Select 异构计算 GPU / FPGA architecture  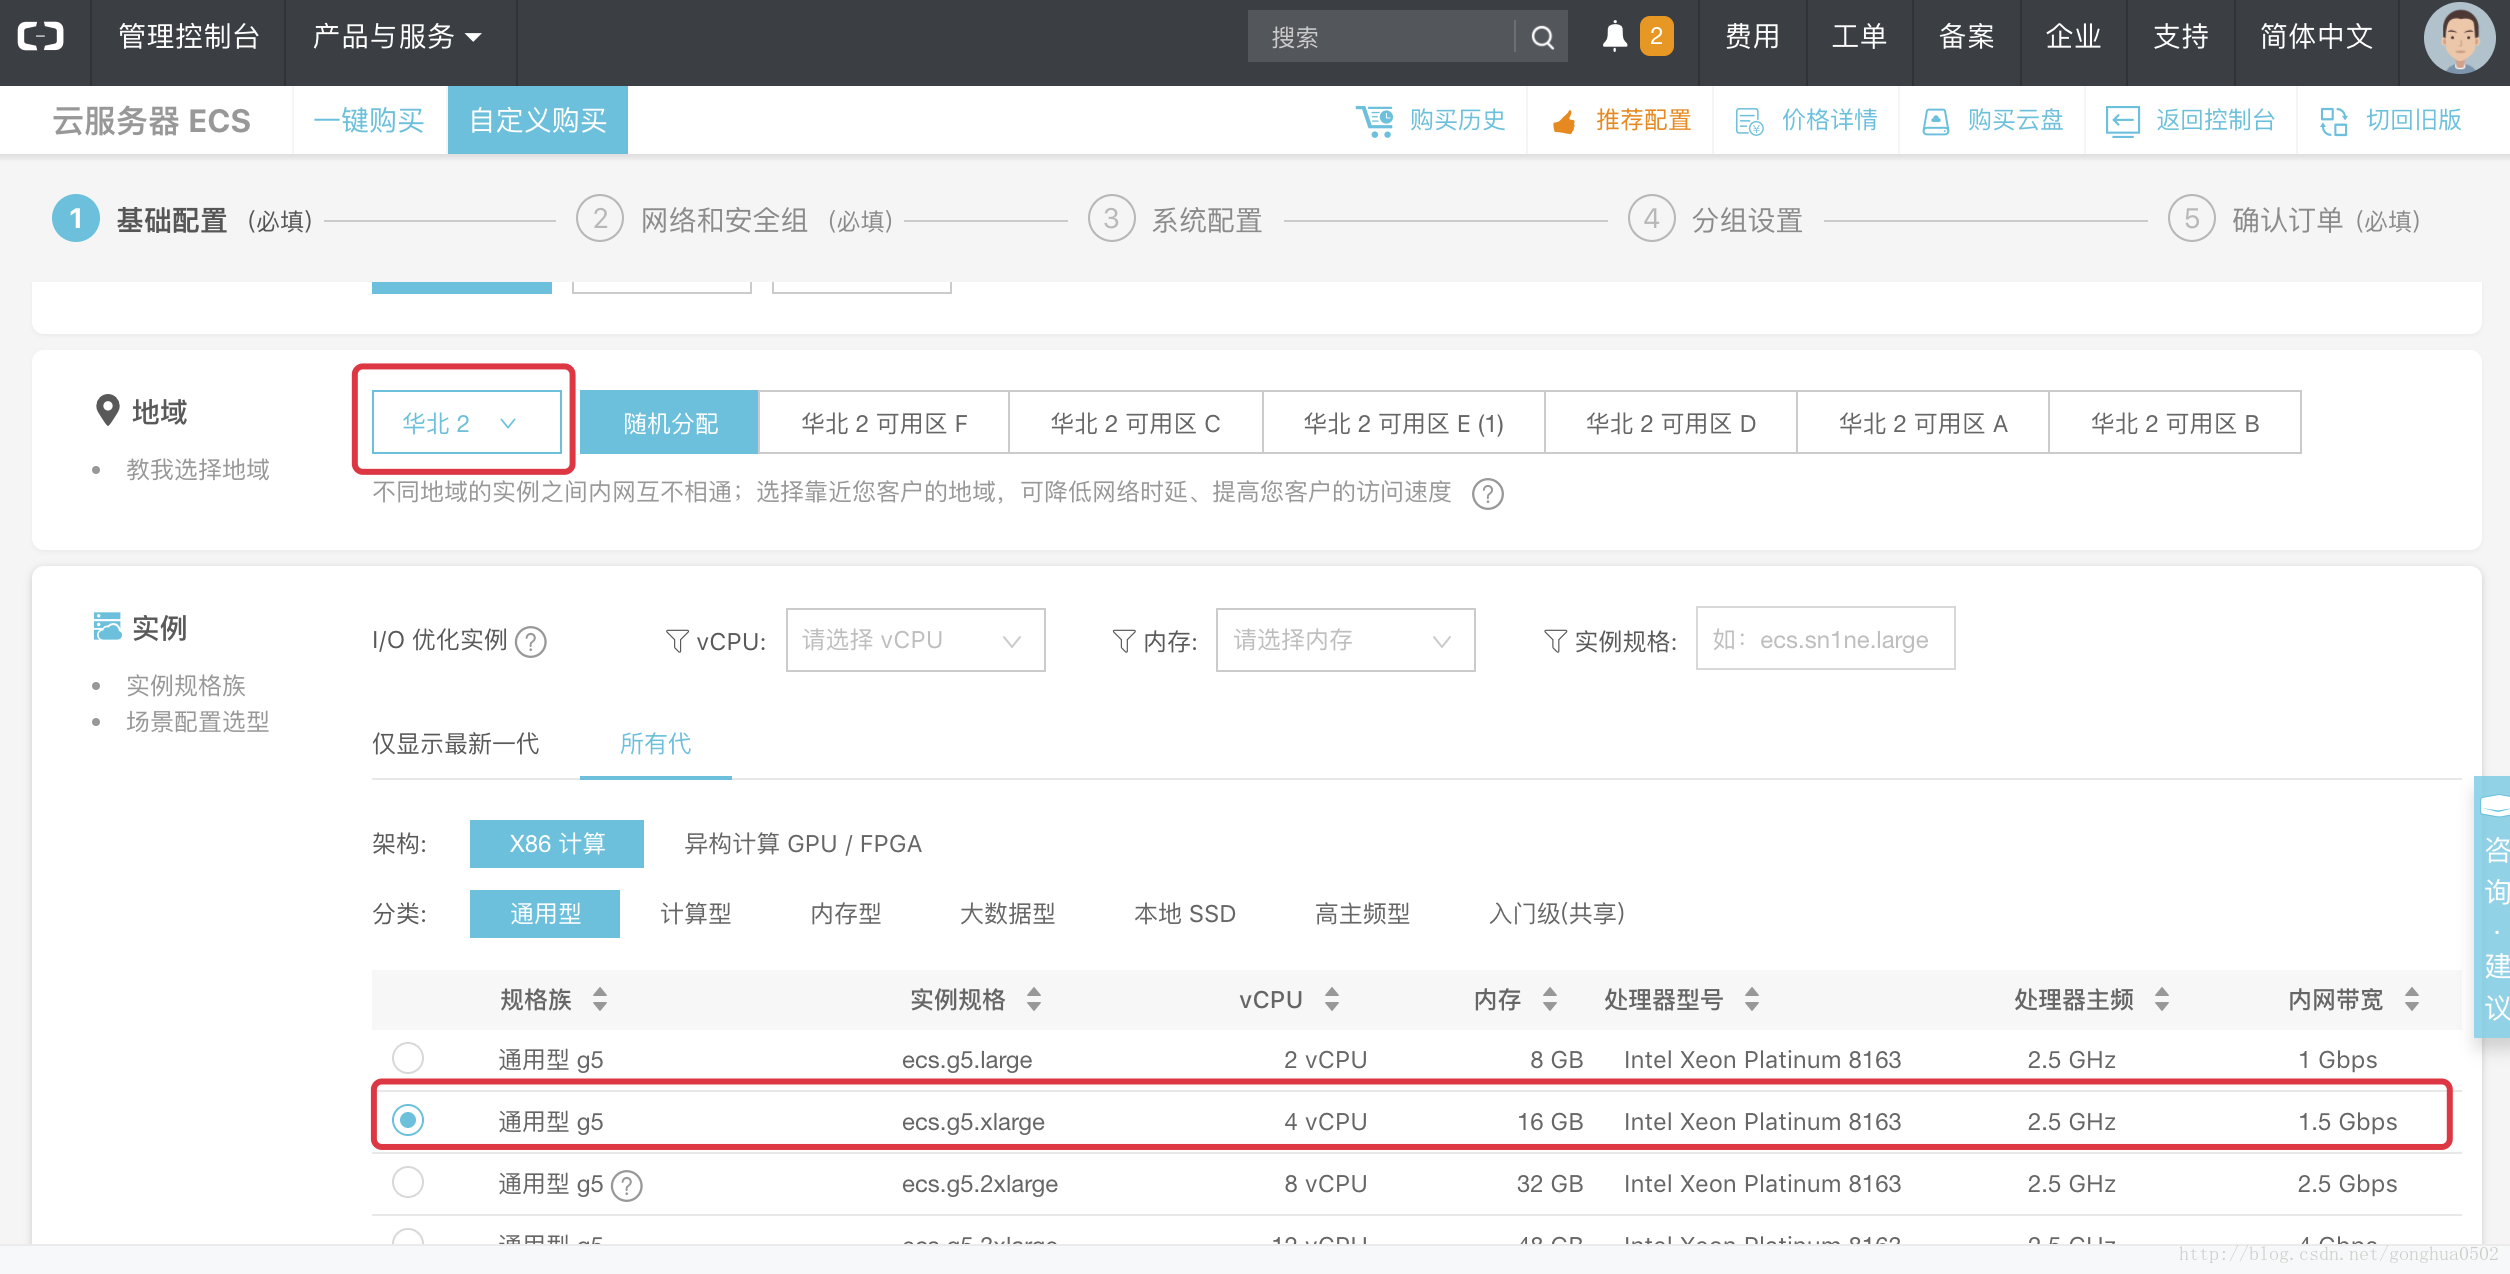click(x=803, y=844)
